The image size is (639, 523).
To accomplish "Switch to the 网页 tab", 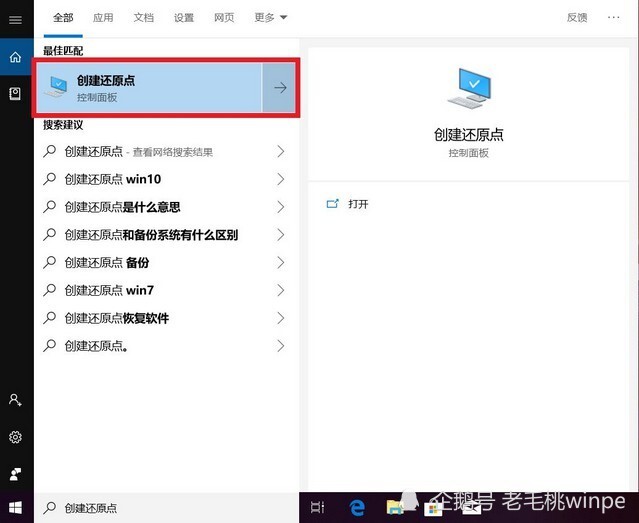I will click(x=224, y=18).
